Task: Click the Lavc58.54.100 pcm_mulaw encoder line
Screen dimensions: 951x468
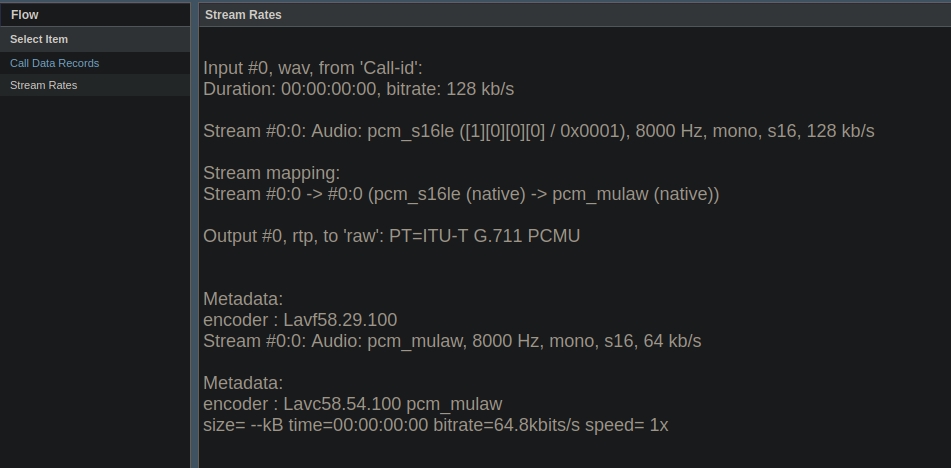Action: [x=352, y=404]
